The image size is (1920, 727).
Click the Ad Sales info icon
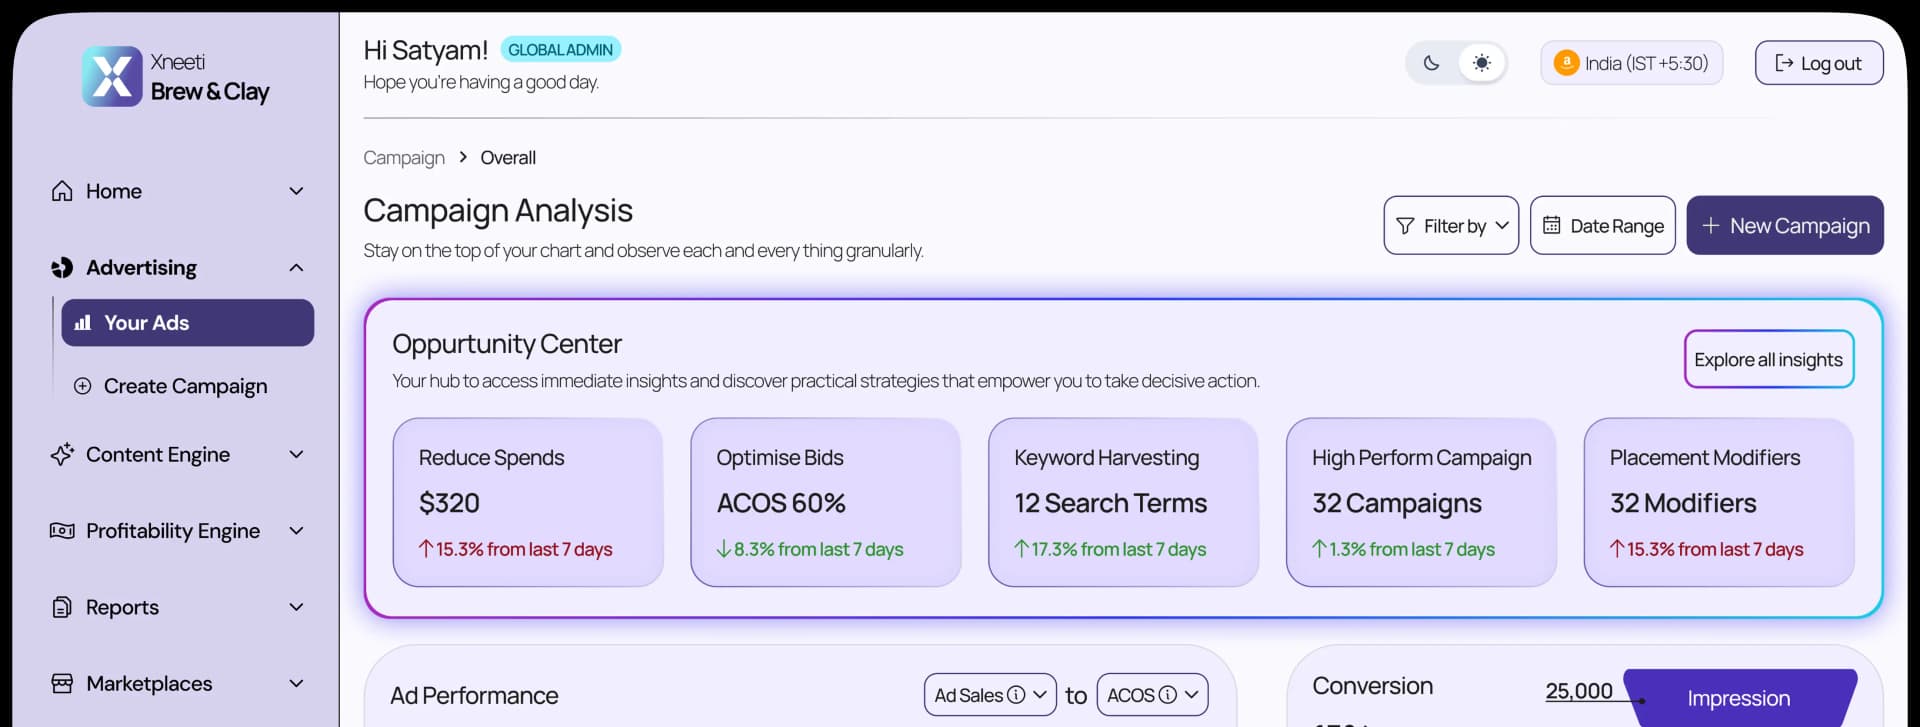pos(1016,695)
